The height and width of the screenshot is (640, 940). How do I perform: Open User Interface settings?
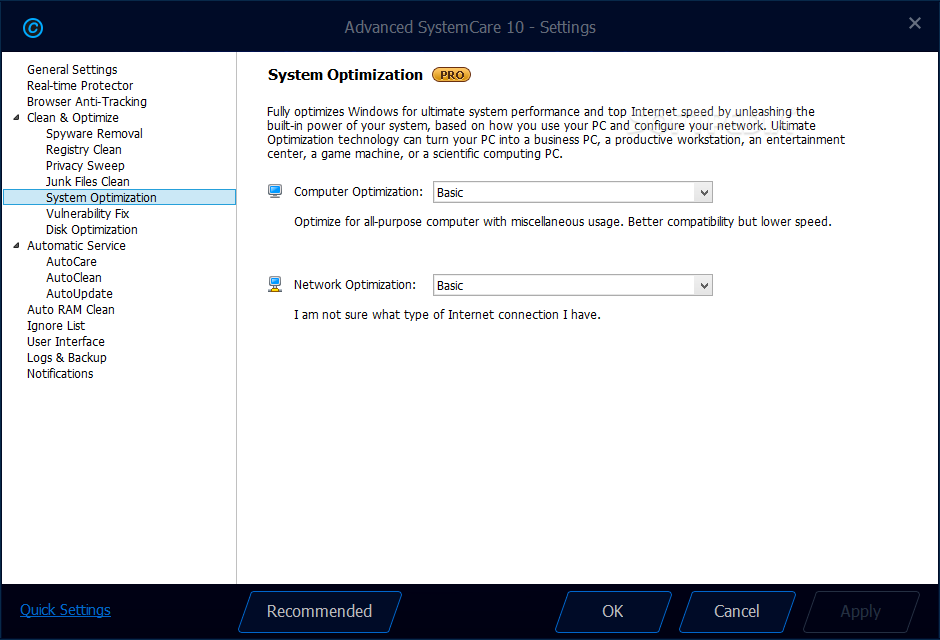tap(66, 342)
